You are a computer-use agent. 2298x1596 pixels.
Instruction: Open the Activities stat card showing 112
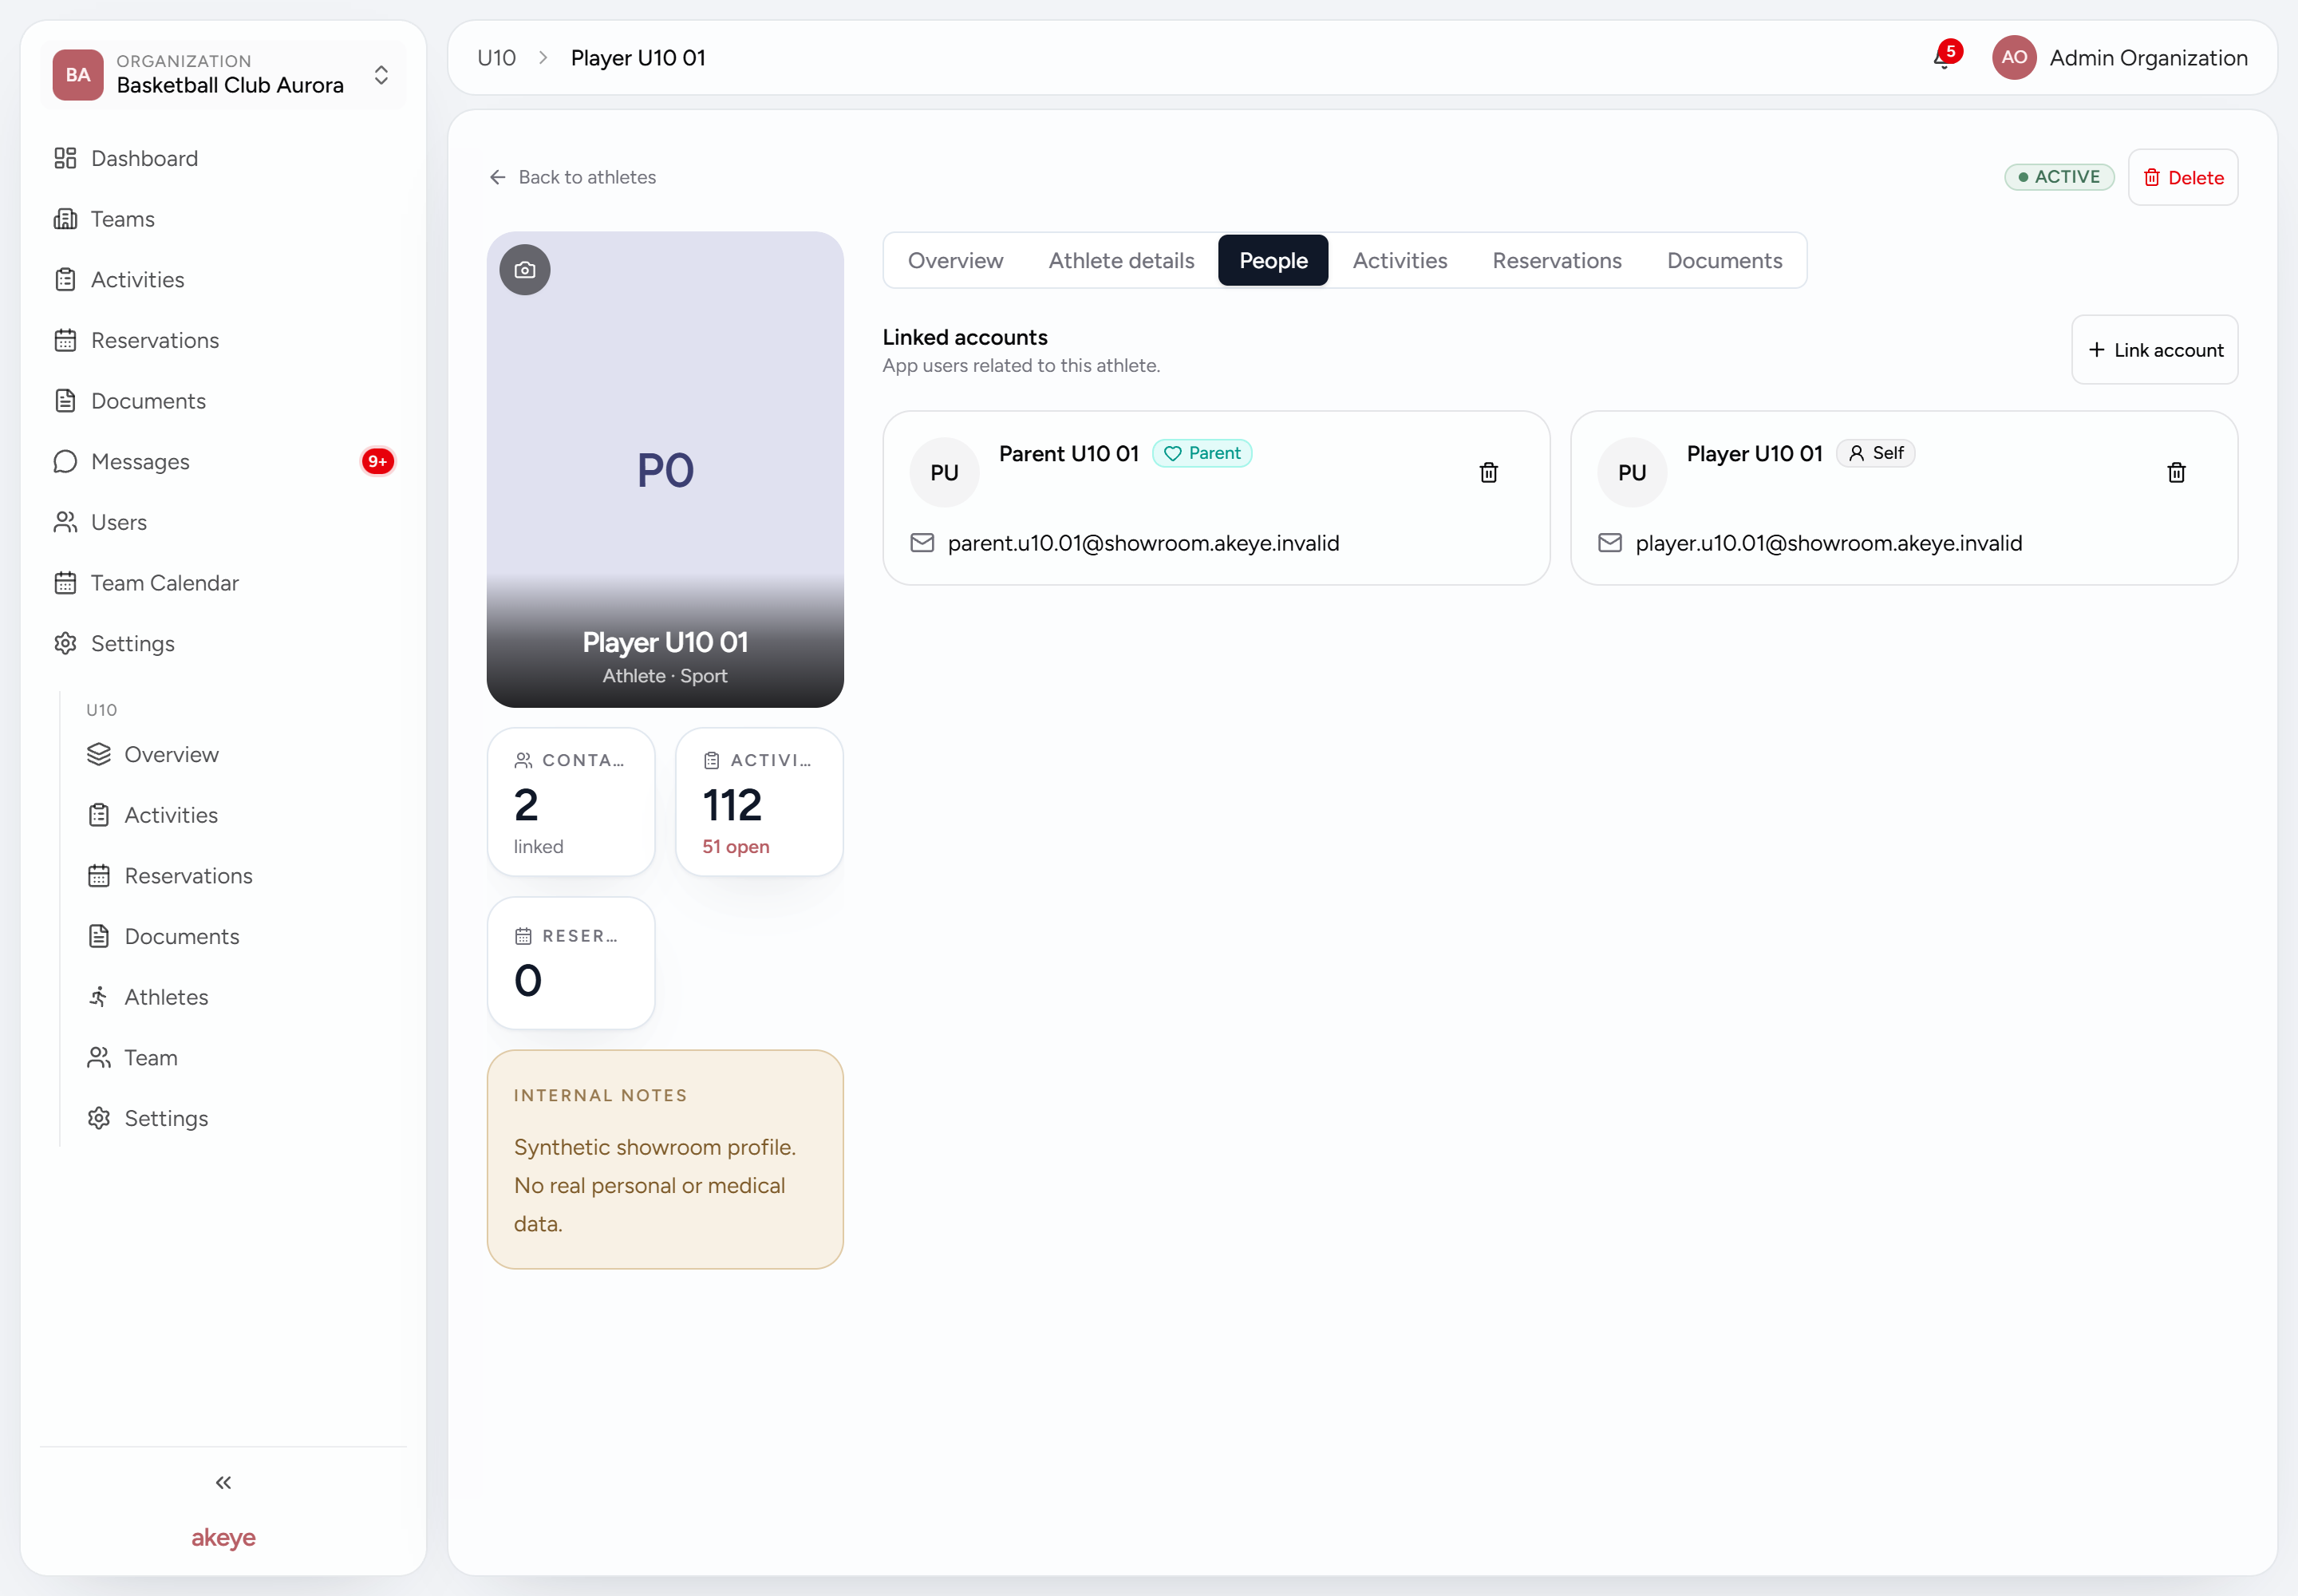point(759,802)
